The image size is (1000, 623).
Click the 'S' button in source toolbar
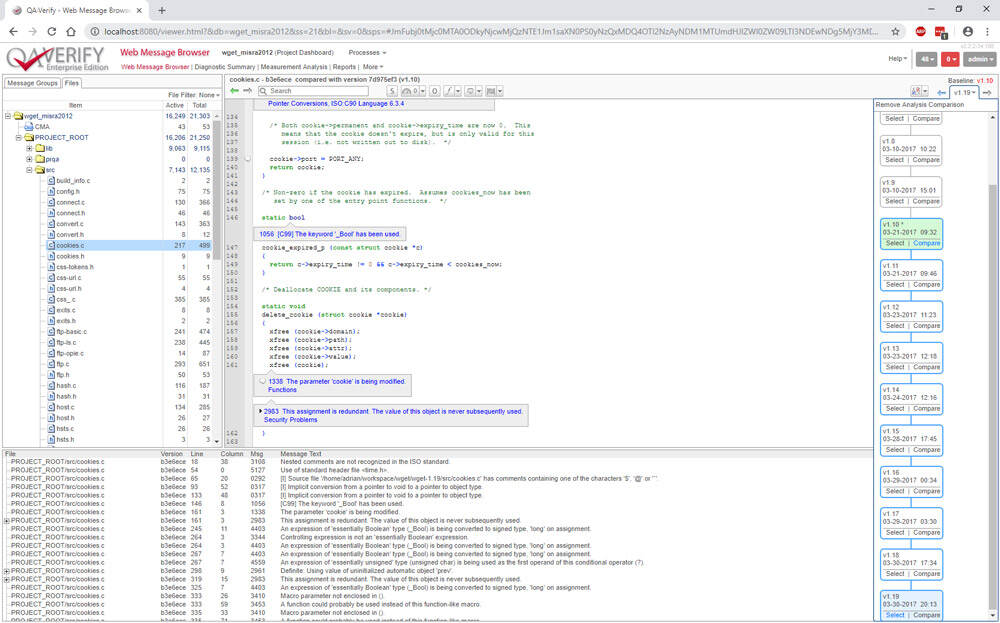393,91
